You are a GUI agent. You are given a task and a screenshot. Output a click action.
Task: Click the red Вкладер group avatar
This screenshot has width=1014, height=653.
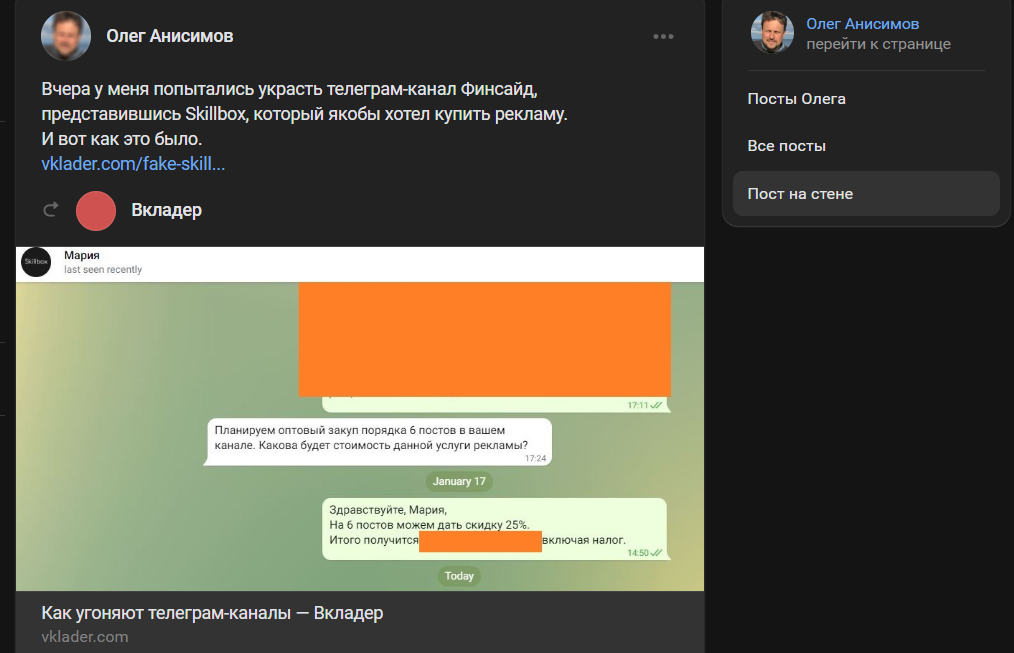96,211
